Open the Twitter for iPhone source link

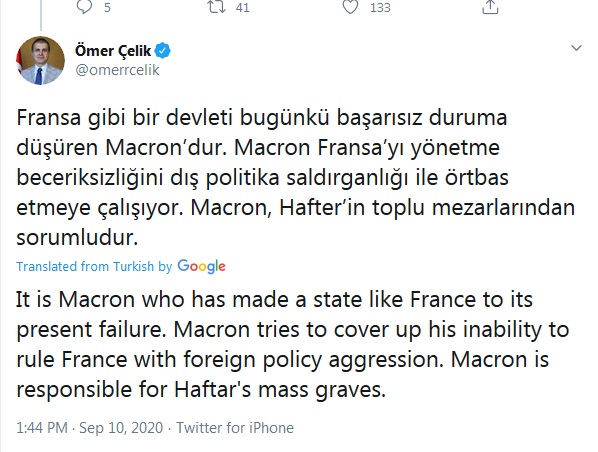235,428
